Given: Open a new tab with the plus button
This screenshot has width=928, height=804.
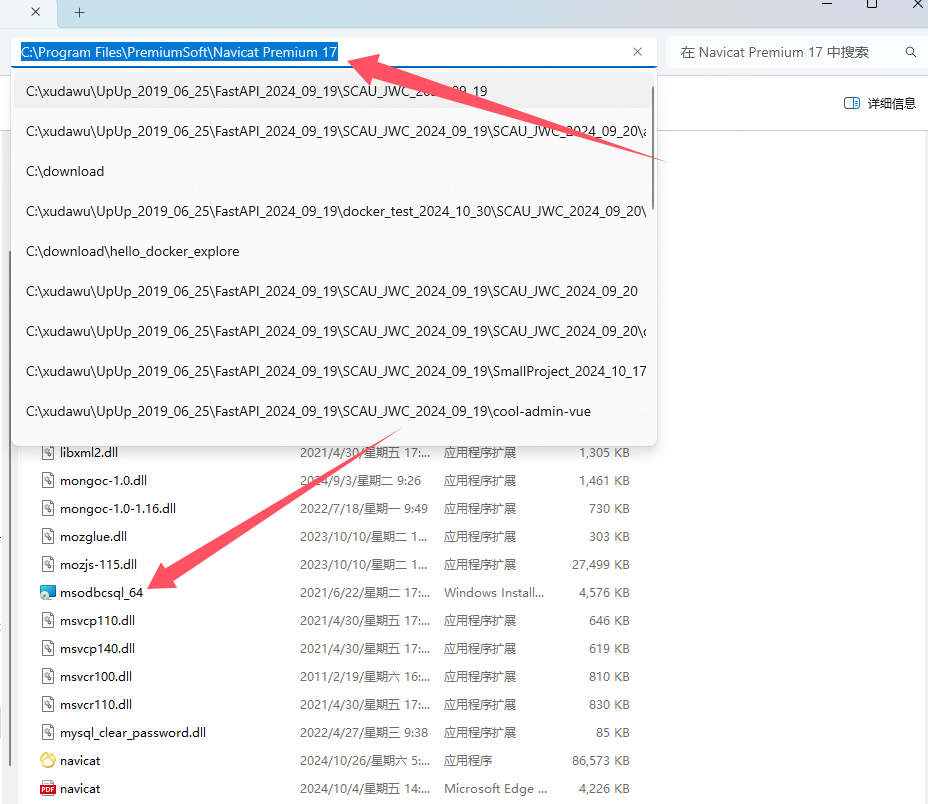Looking at the screenshot, I should coord(79,12).
